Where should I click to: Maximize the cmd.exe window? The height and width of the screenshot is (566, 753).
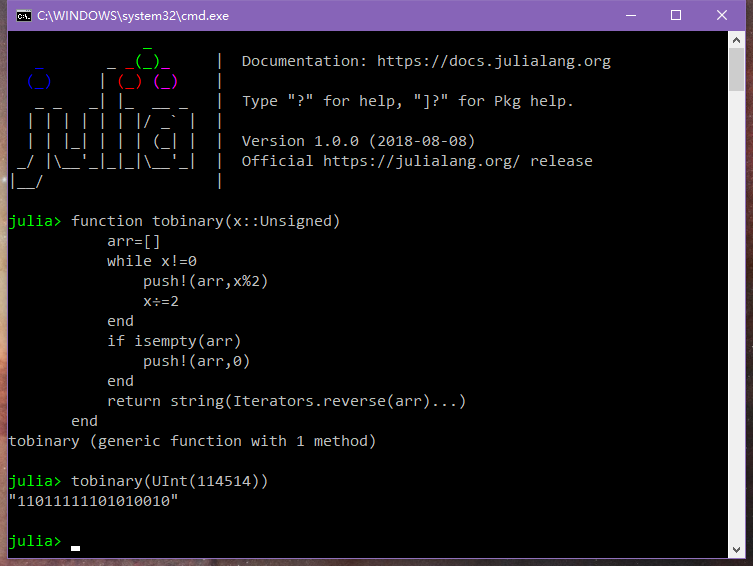click(x=676, y=15)
